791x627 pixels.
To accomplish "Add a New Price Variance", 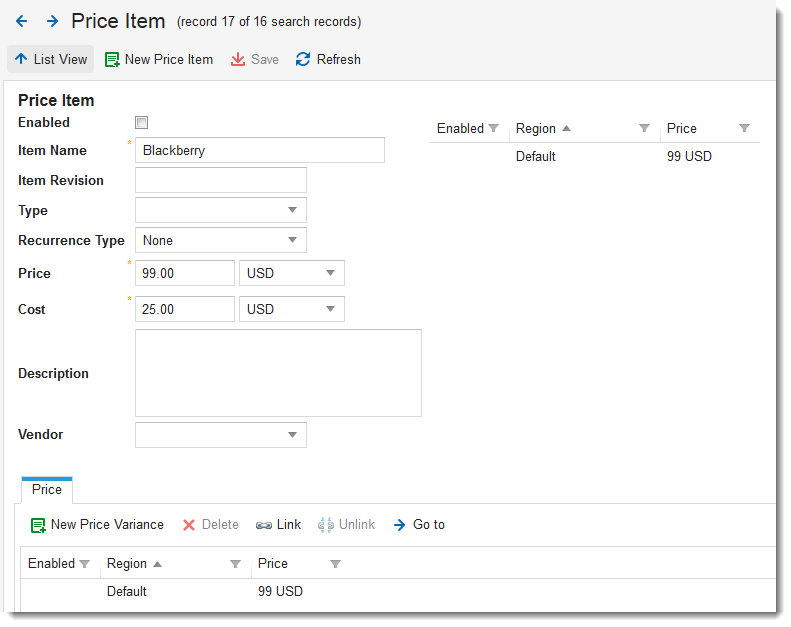I will (x=97, y=524).
